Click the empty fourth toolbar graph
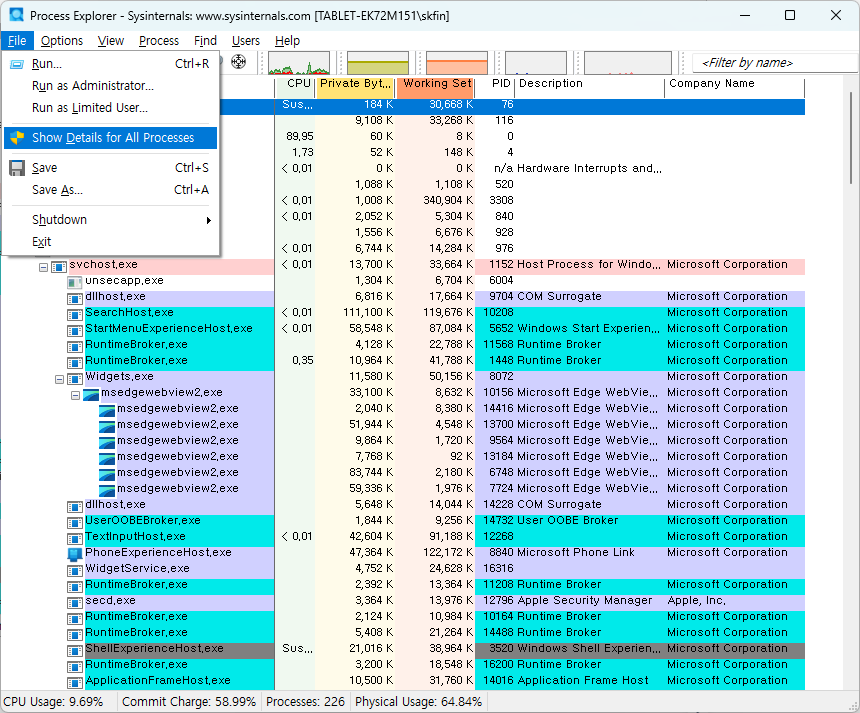Screen dimensions: 860x713 [x=536, y=63]
